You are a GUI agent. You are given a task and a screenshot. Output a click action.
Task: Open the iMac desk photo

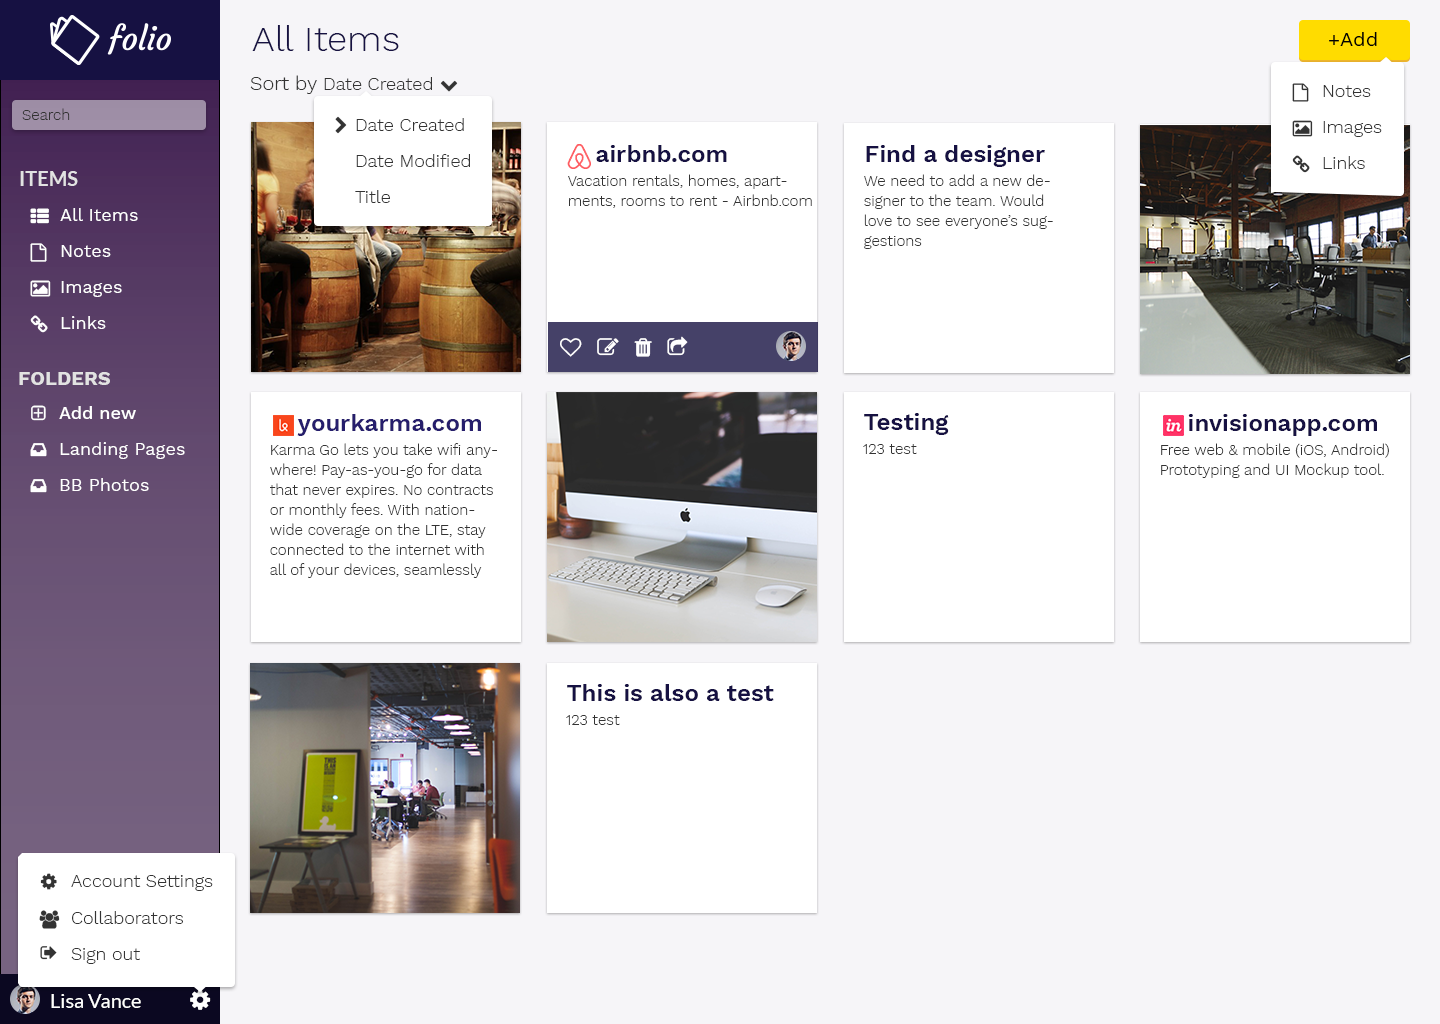682,517
